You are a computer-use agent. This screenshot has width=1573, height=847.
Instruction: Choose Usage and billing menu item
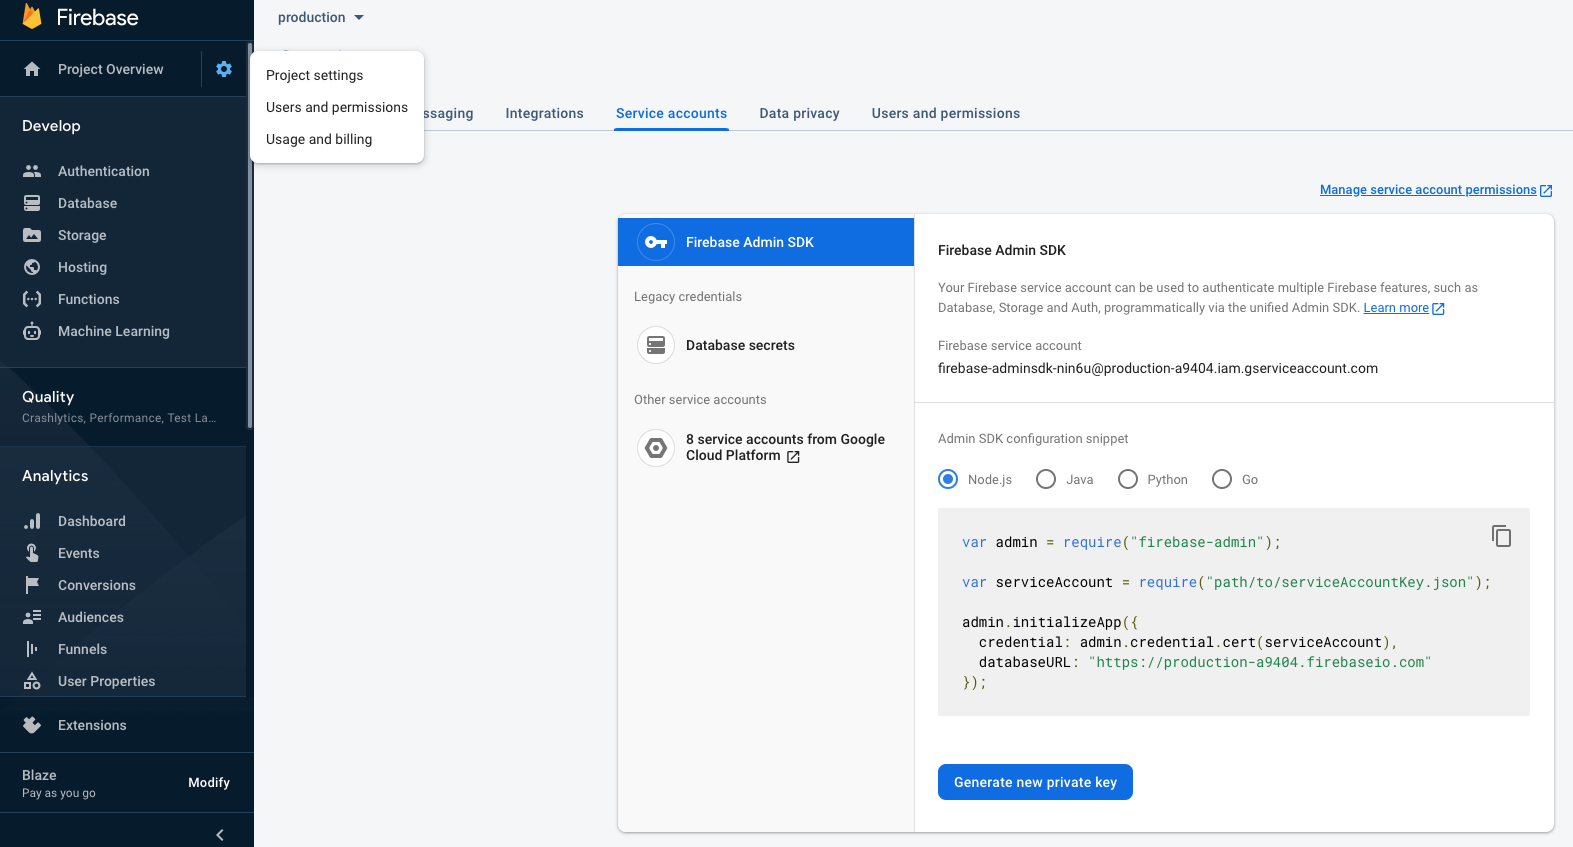coord(319,139)
